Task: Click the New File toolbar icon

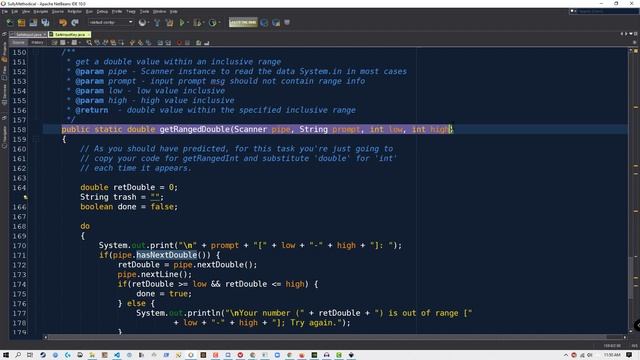Action: tap(9, 22)
